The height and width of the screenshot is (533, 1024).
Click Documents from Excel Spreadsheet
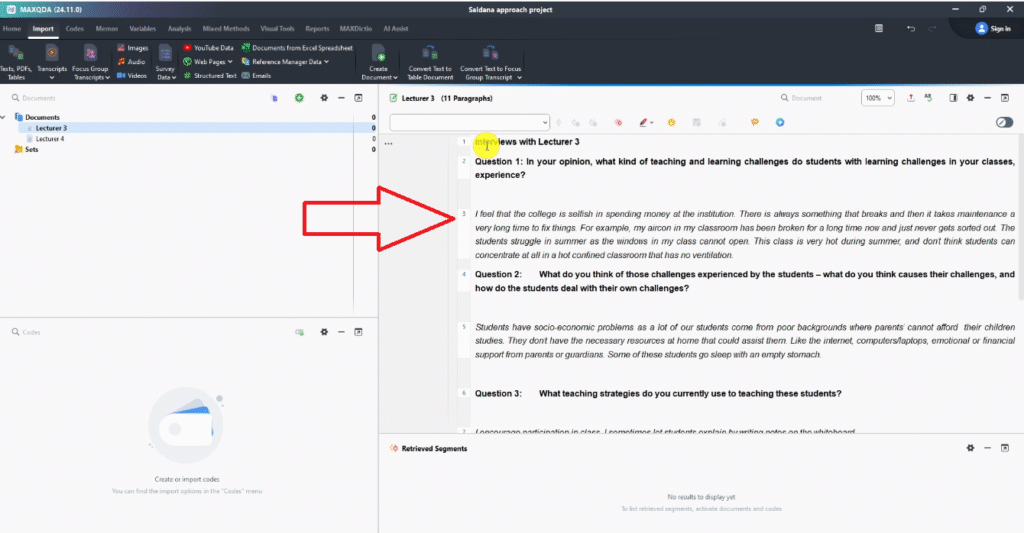pos(246,47)
